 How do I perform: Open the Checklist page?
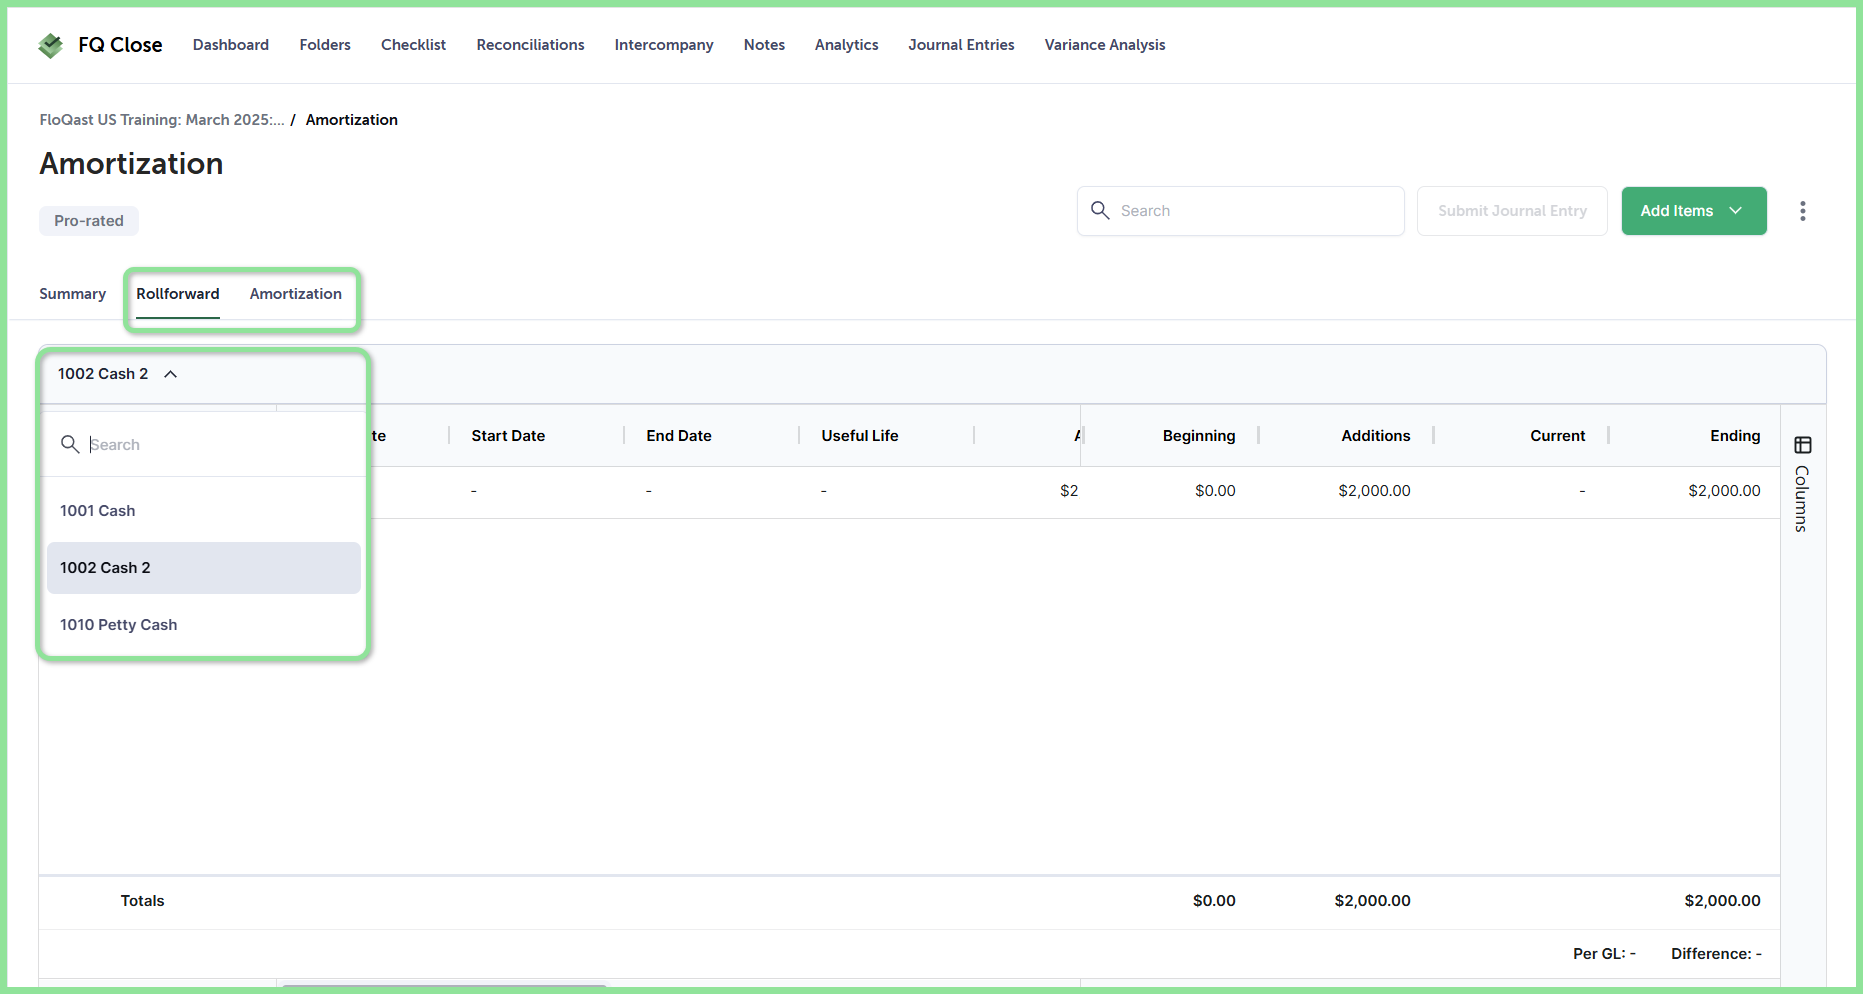point(413,45)
